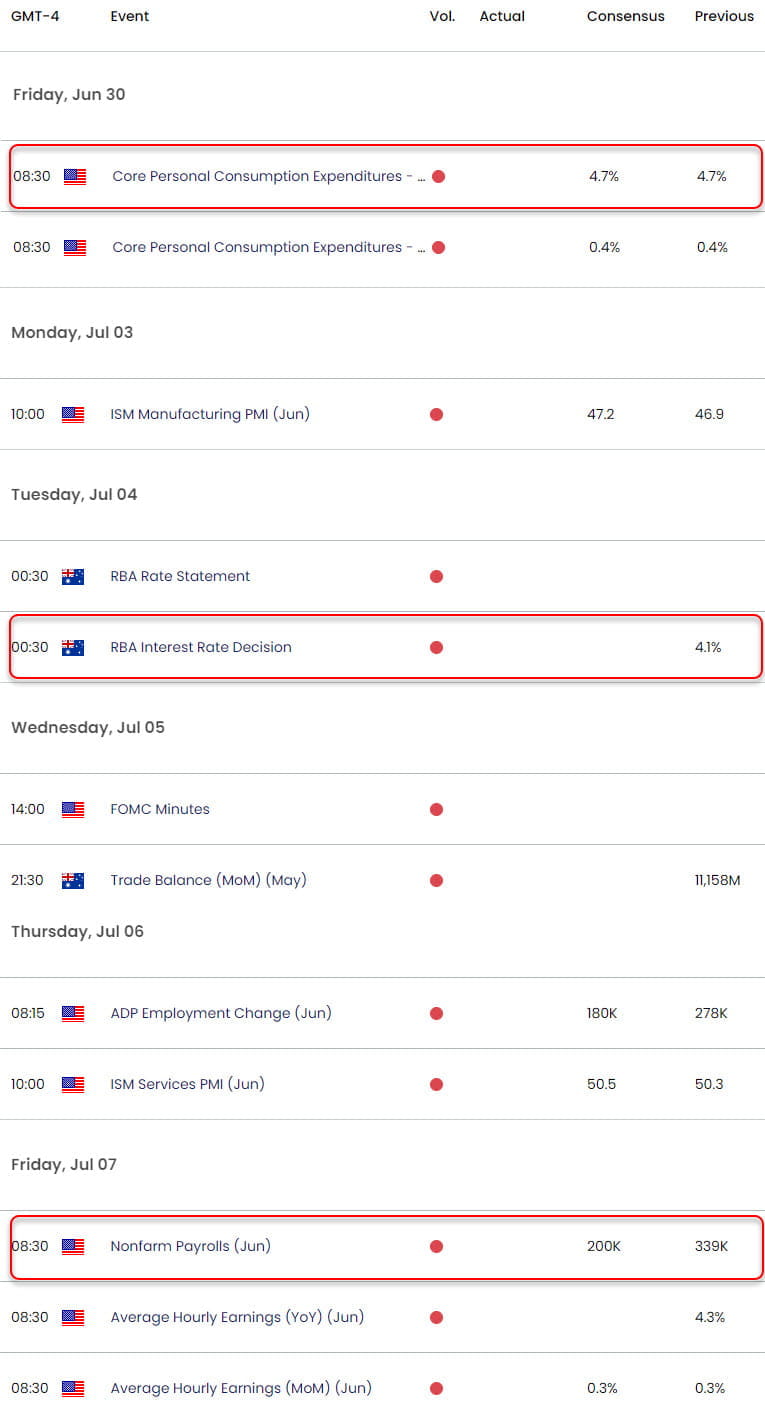The height and width of the screenshot is (1408, 765).
Task: Click the 50.3 ISM Services previous value
Action: tap(709, 1084)
